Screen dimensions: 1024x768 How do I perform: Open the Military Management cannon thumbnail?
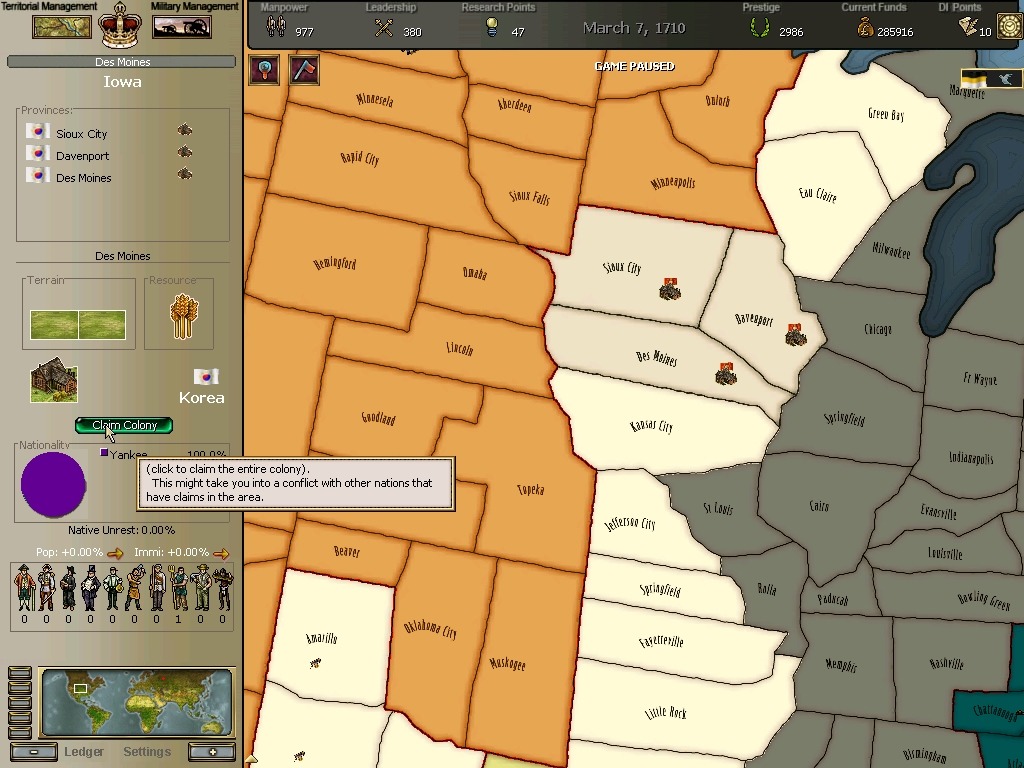tap(182, 27)
